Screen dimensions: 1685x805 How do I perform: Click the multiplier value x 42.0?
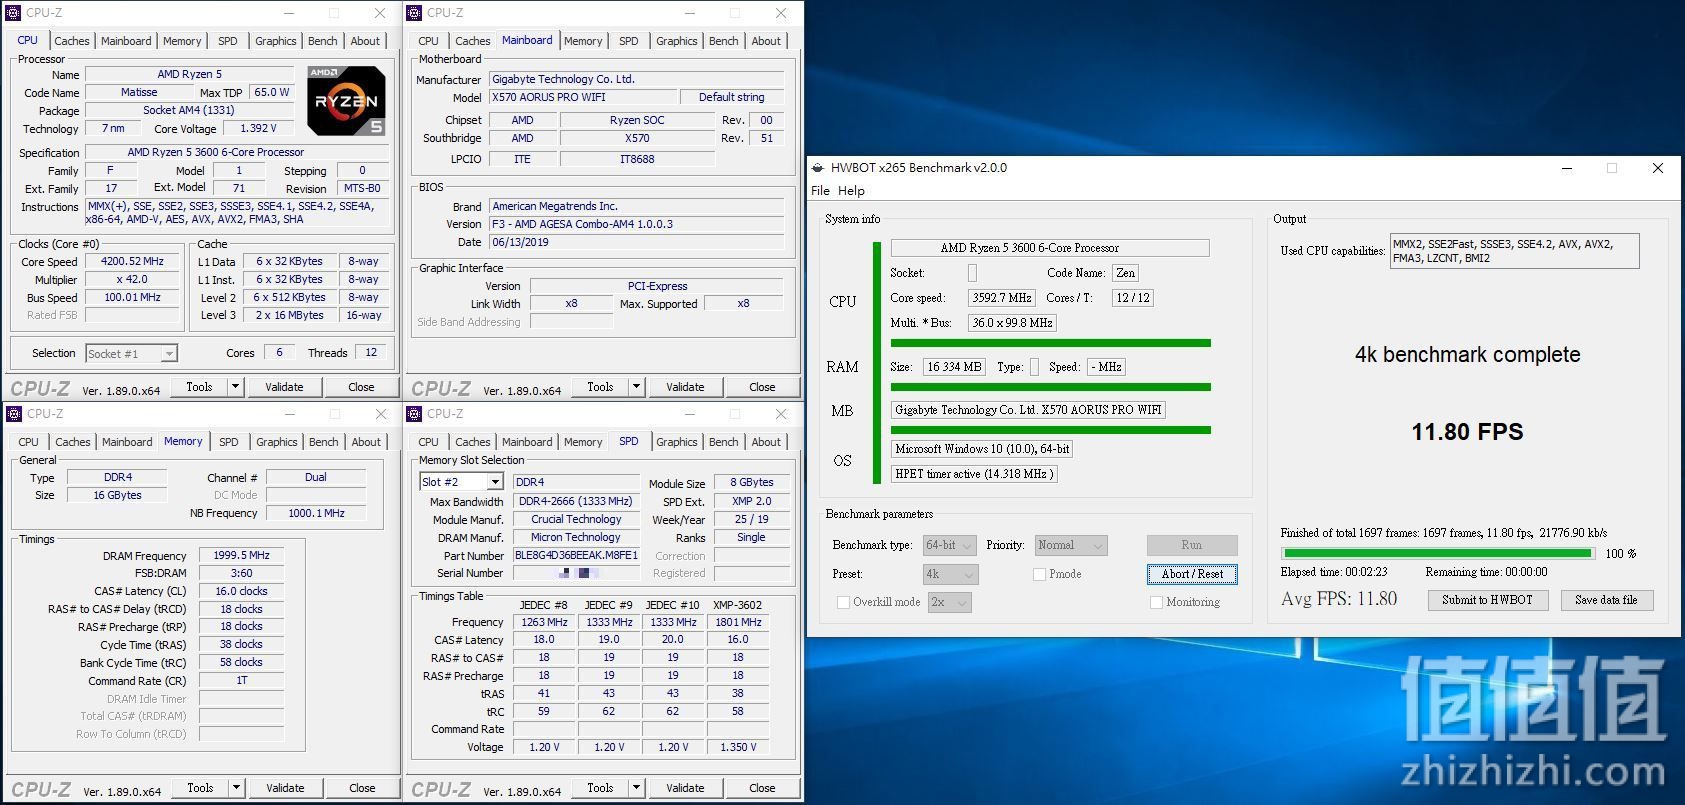(132, 279)
